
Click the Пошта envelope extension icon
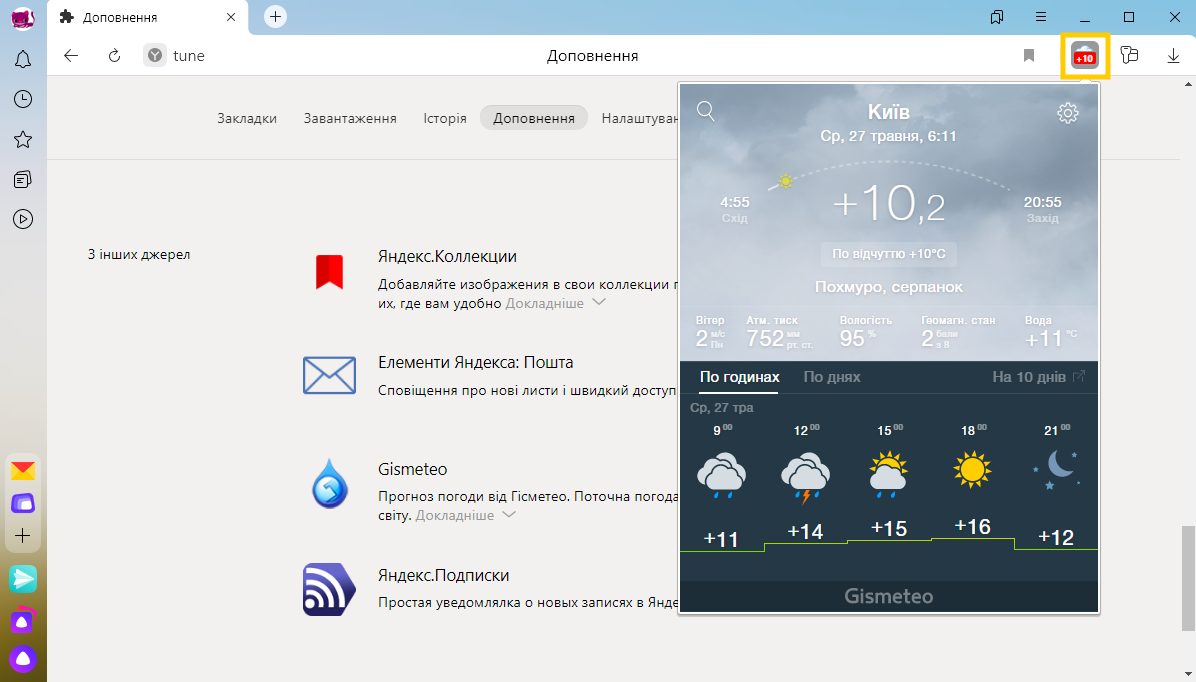coord(330,375)
